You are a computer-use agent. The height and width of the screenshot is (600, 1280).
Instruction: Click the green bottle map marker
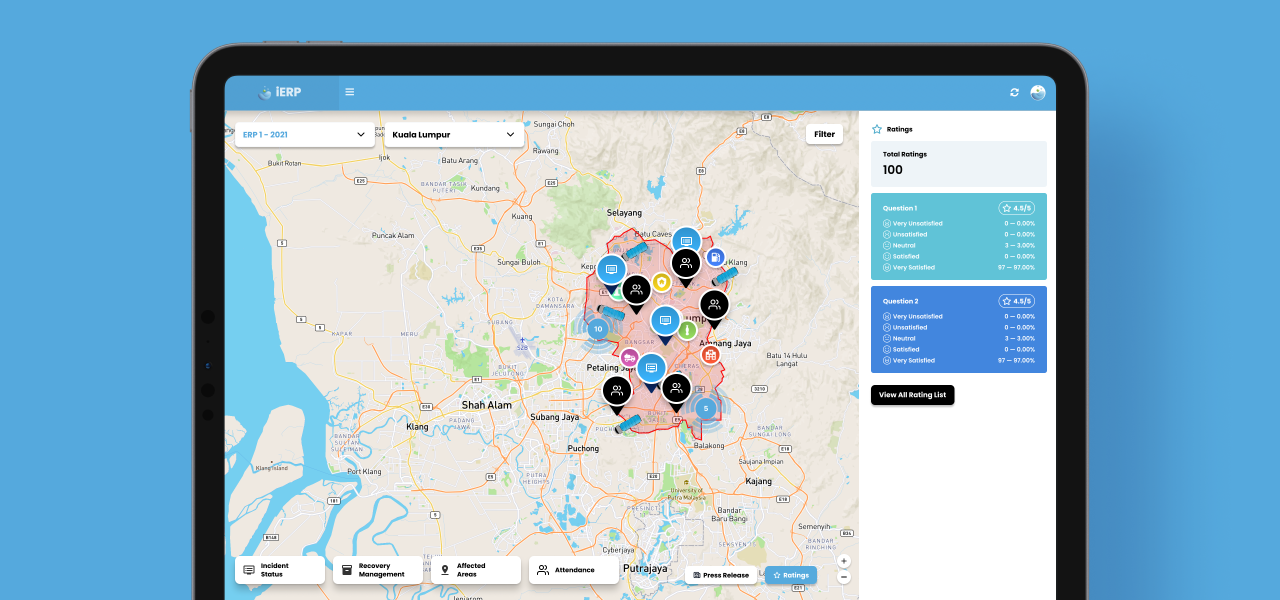(687, 329)
